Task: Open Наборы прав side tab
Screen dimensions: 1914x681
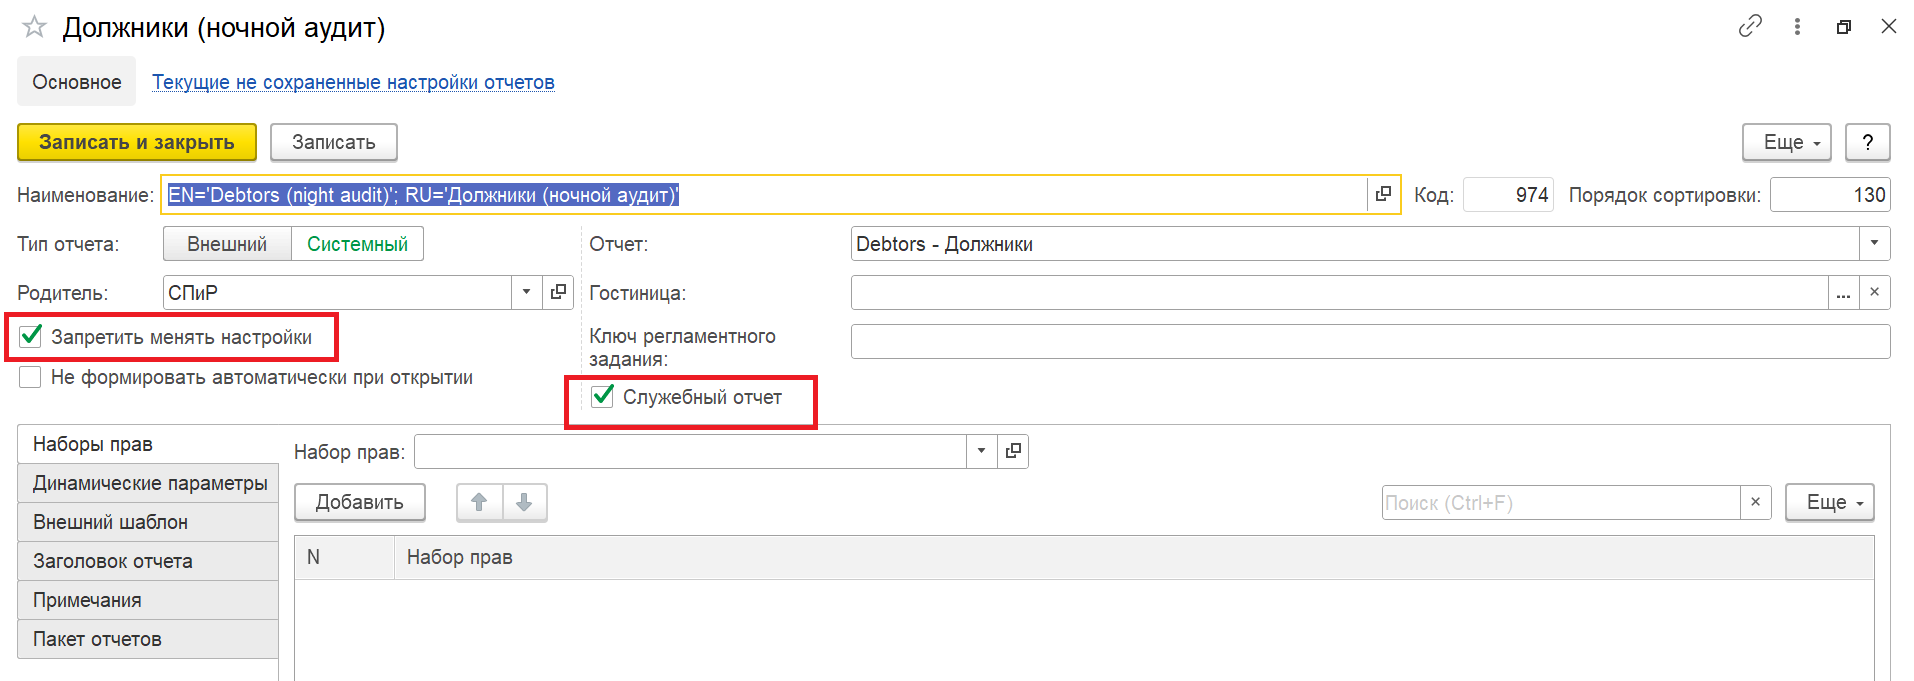Action: [x=148, y=444]
